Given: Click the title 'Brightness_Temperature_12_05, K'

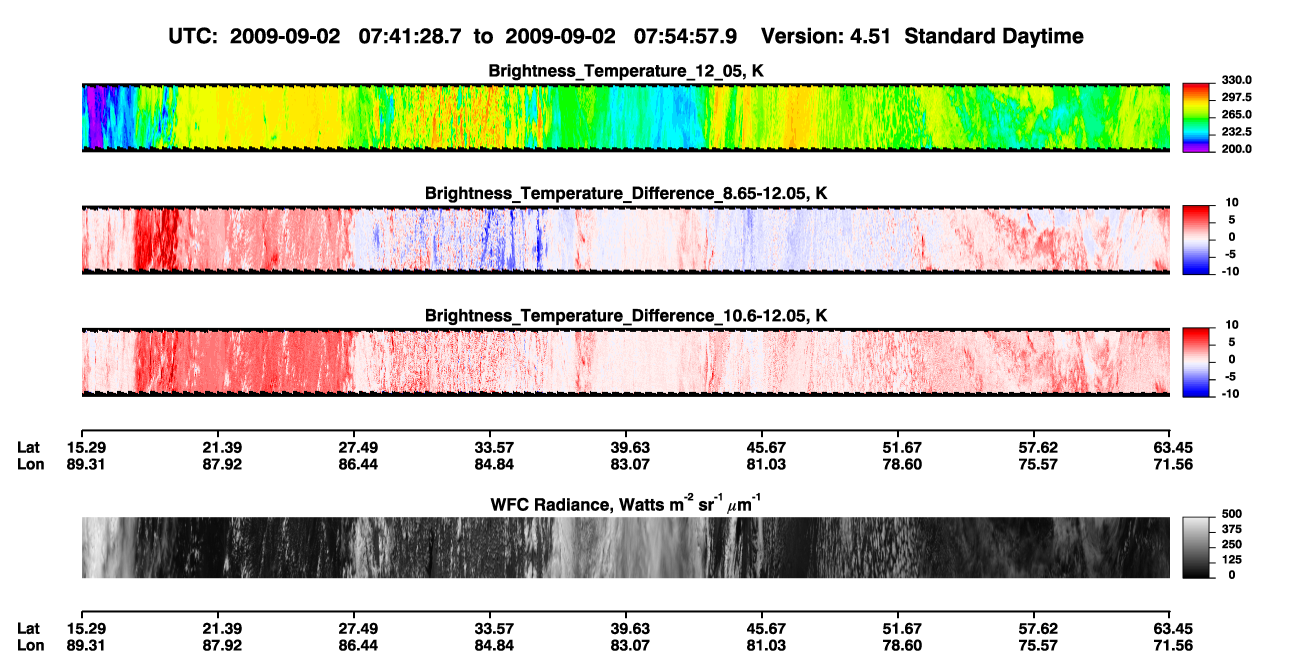Looking at the screenshot, I should (x=626, y=71).
